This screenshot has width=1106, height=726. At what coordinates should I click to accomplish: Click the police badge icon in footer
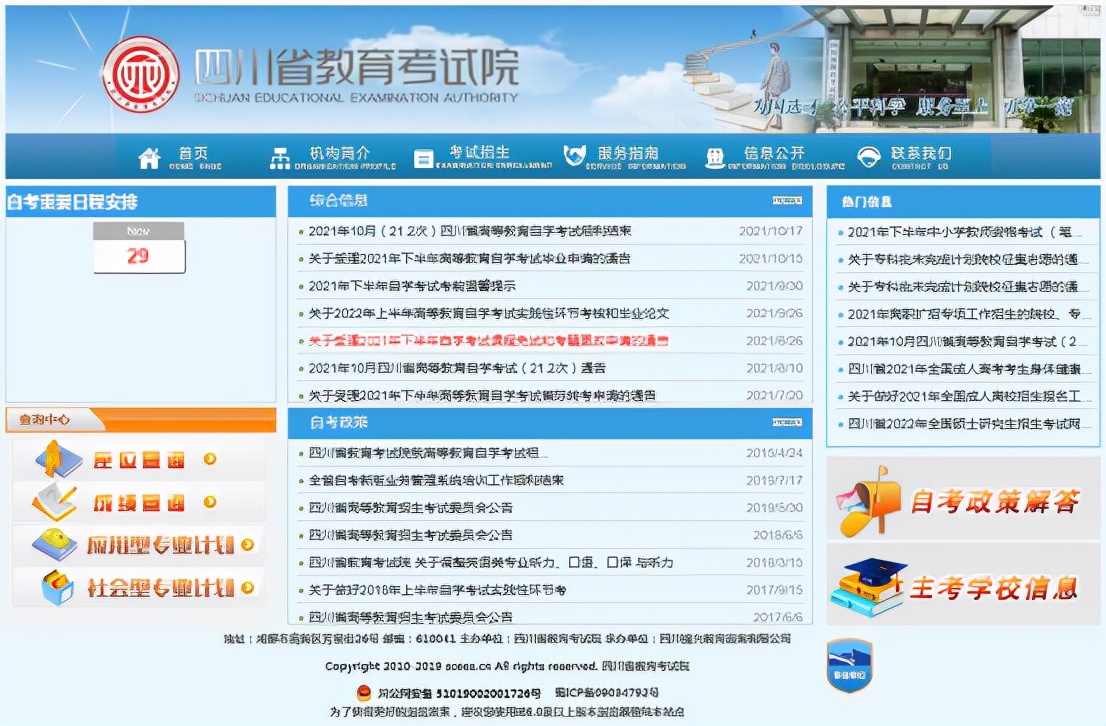click(363, 693)
